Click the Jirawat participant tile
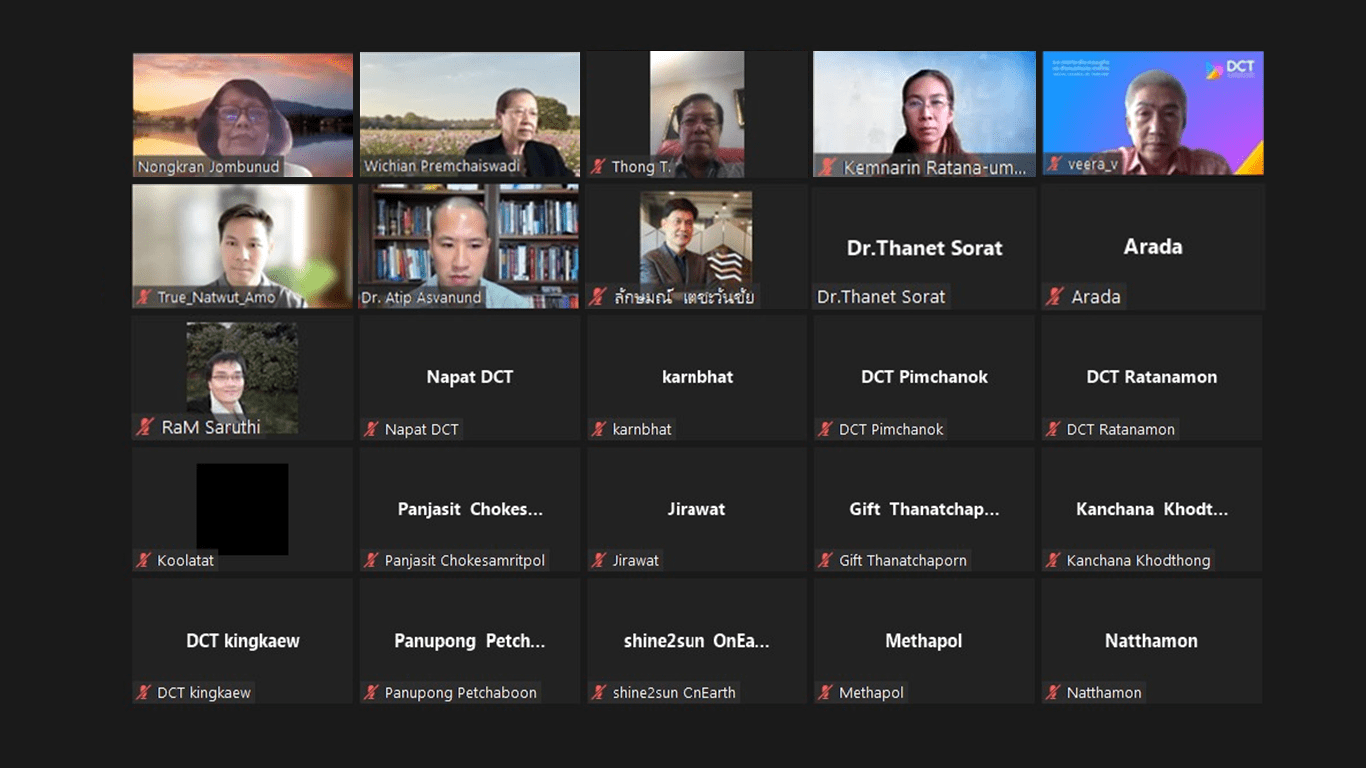Screen dimensions: 1366x768 tap(697, 509)
